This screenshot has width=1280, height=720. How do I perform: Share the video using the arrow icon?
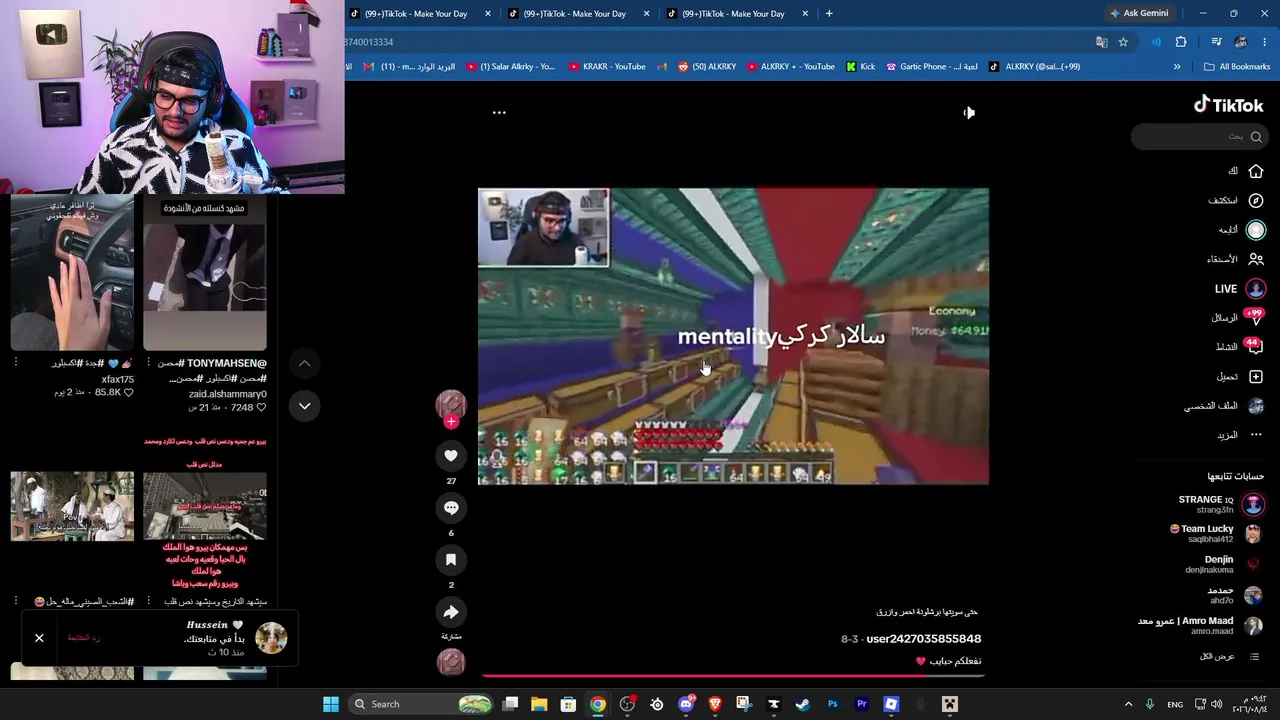pyautogui.click(x=451, y=612)
